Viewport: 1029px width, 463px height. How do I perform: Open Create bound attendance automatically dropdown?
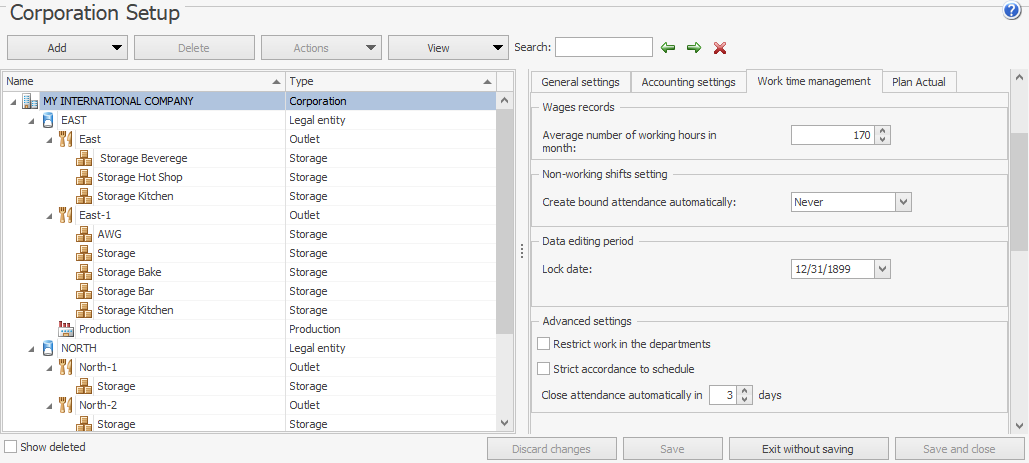[903, 202]
